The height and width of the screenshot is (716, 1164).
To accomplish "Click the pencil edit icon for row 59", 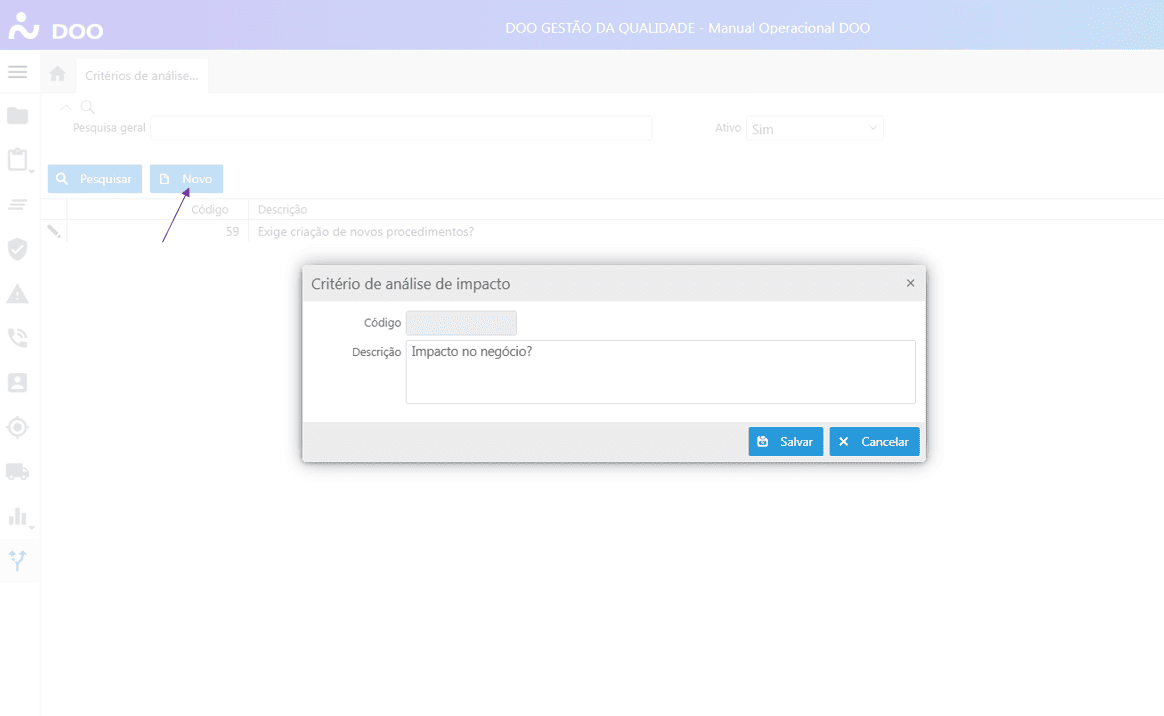I will [x=54, y=232].
